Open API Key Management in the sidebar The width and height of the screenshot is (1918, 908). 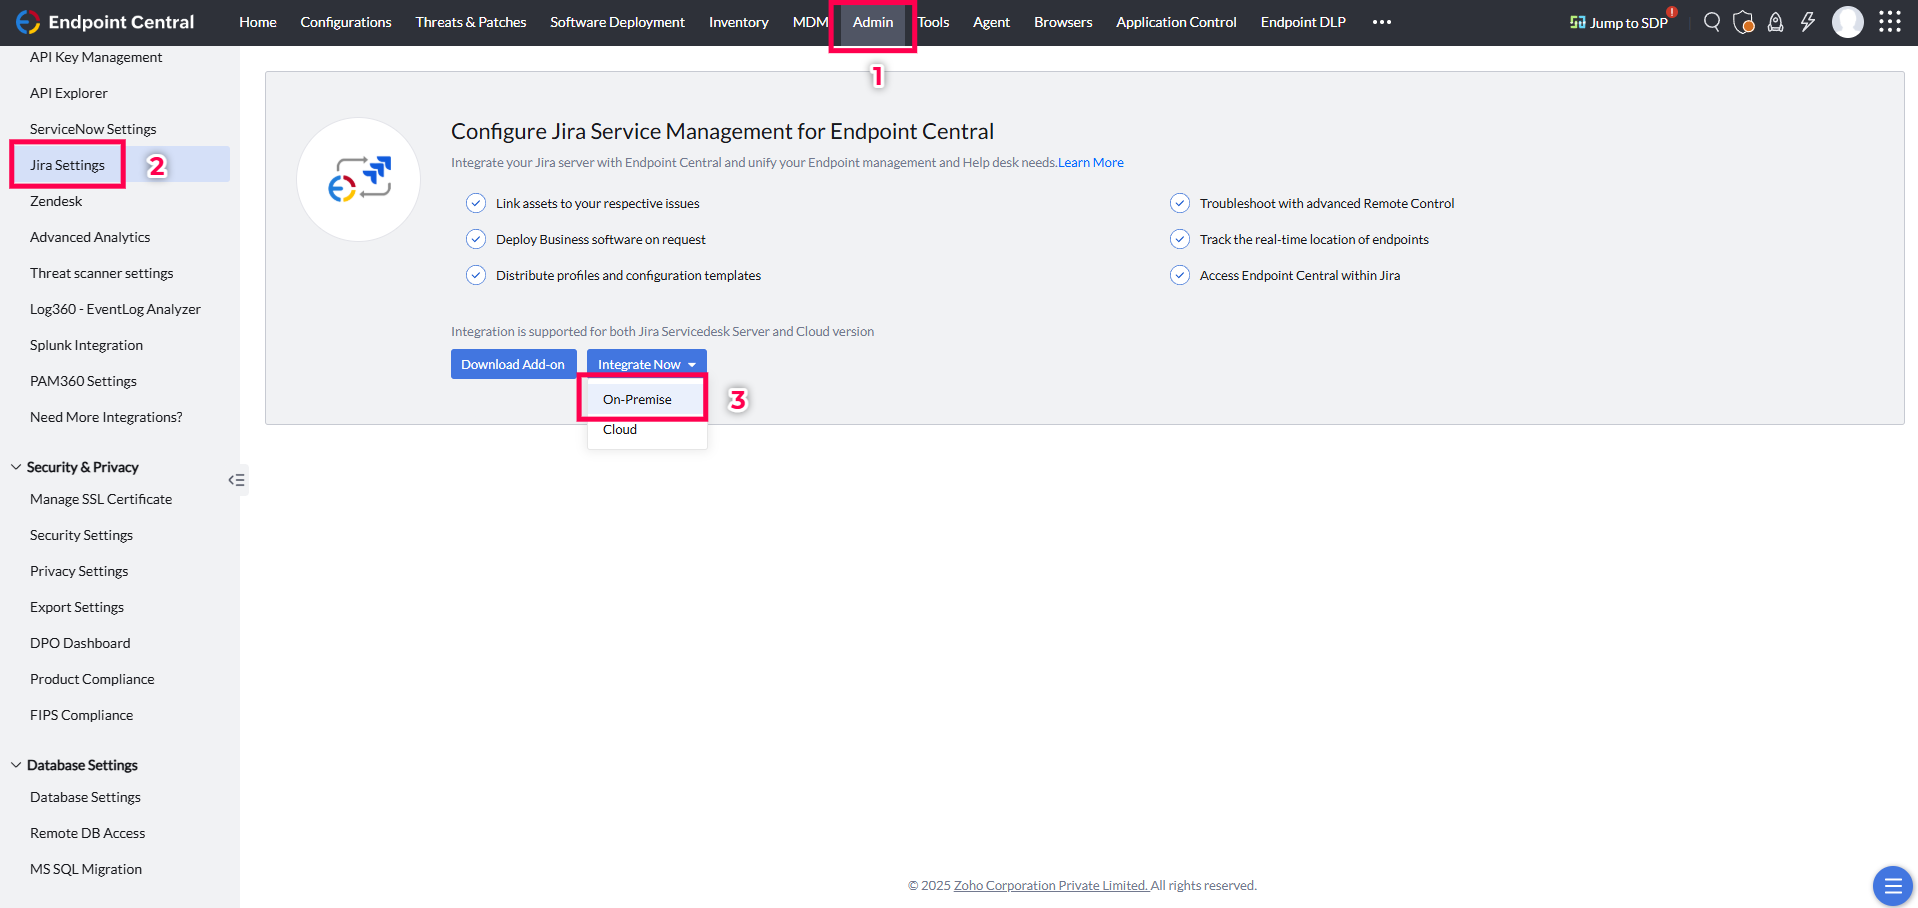96,57
